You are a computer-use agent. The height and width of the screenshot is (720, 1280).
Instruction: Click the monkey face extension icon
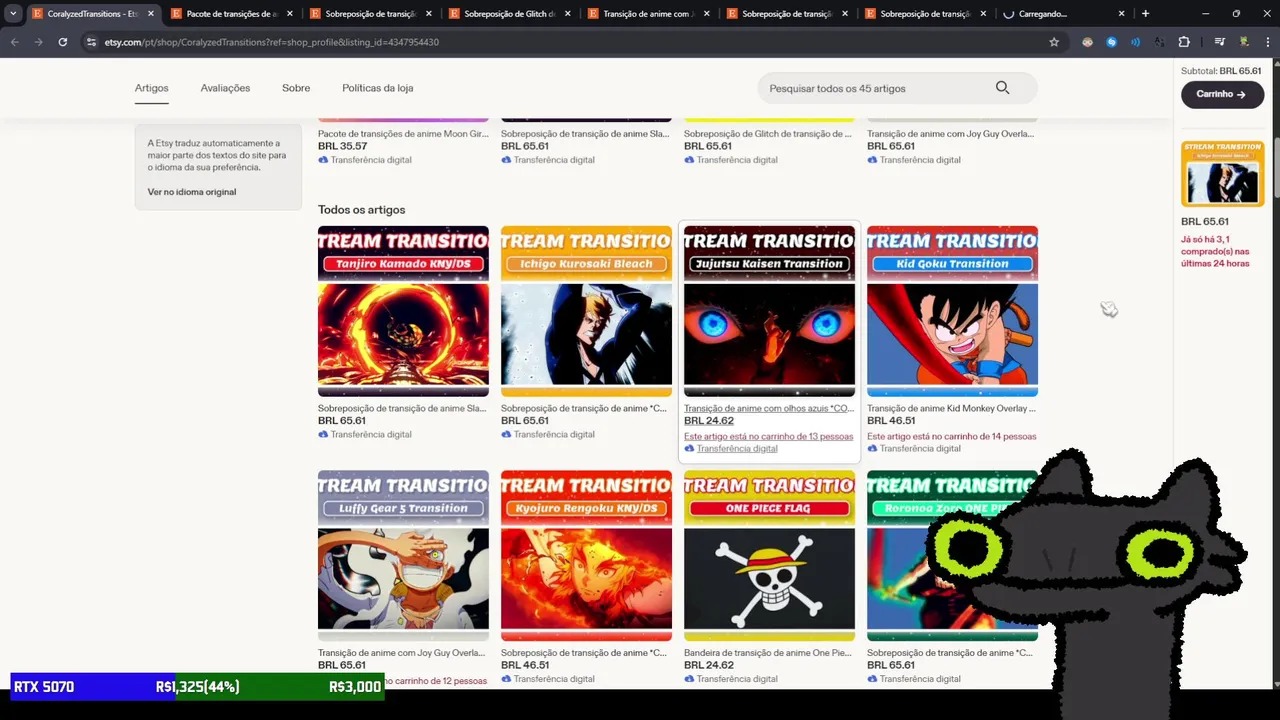[x=1087, y=42]
